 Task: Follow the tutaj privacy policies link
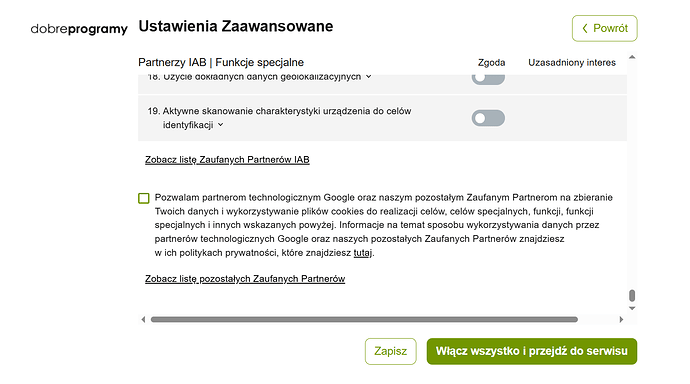[x=363, y=253]
